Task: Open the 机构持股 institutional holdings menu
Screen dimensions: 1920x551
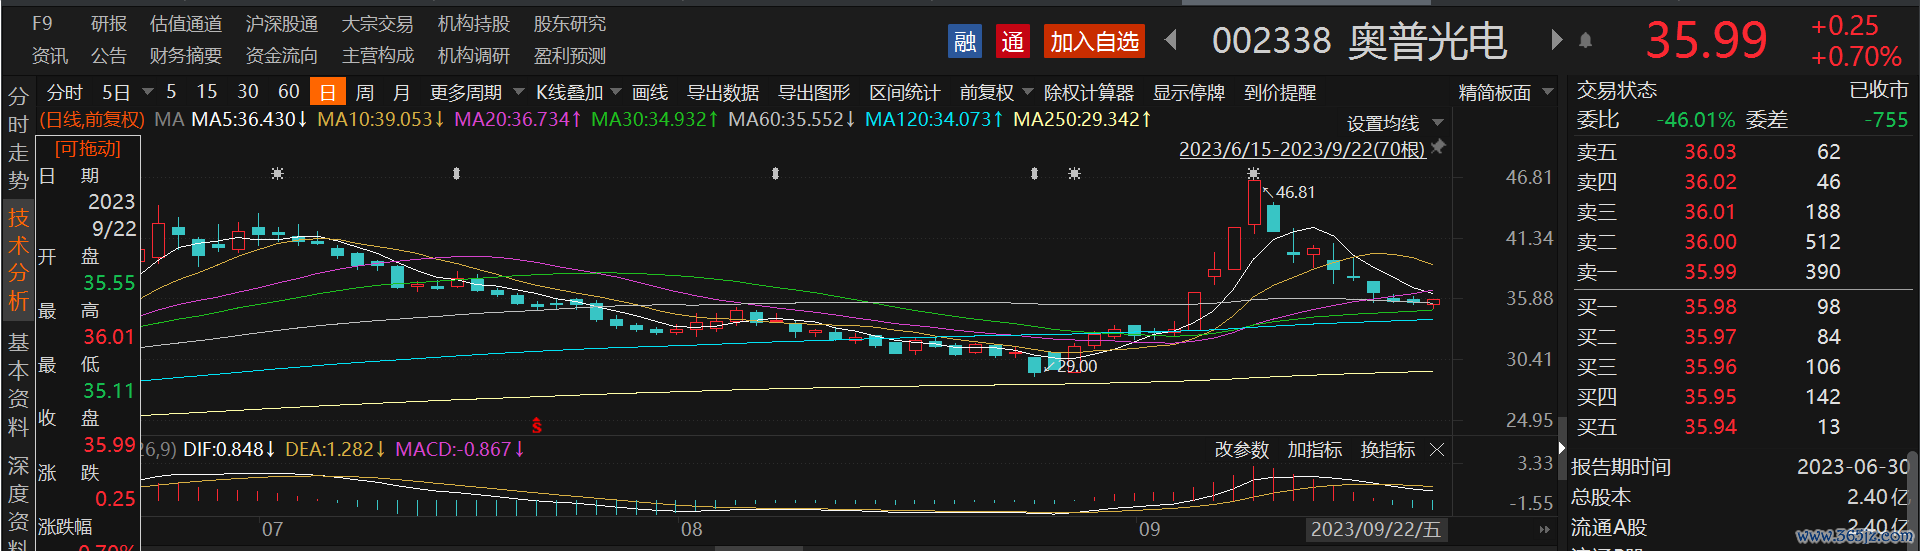Action: coord(474,23)
